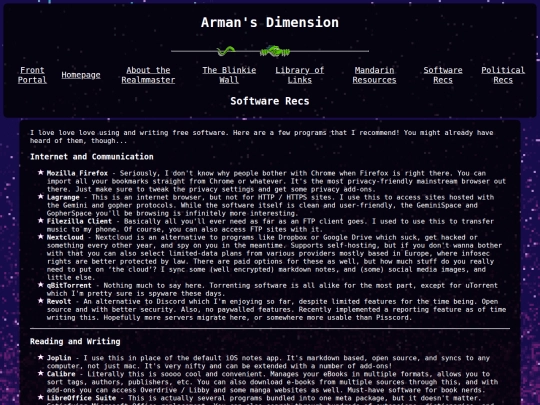This screenshot has height=405, width=540.
Task: Click the qBitTorrent entry name
Action: pyautogui.click(x=69, y=286)
